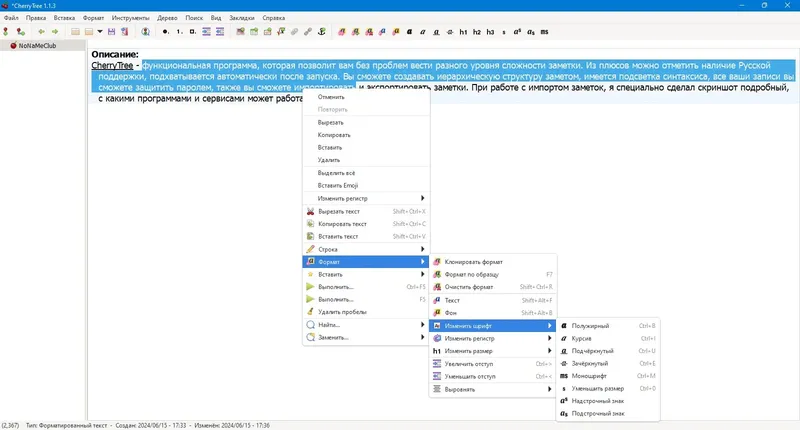Select Увеличить отступ entry

[x=492, y=364]
